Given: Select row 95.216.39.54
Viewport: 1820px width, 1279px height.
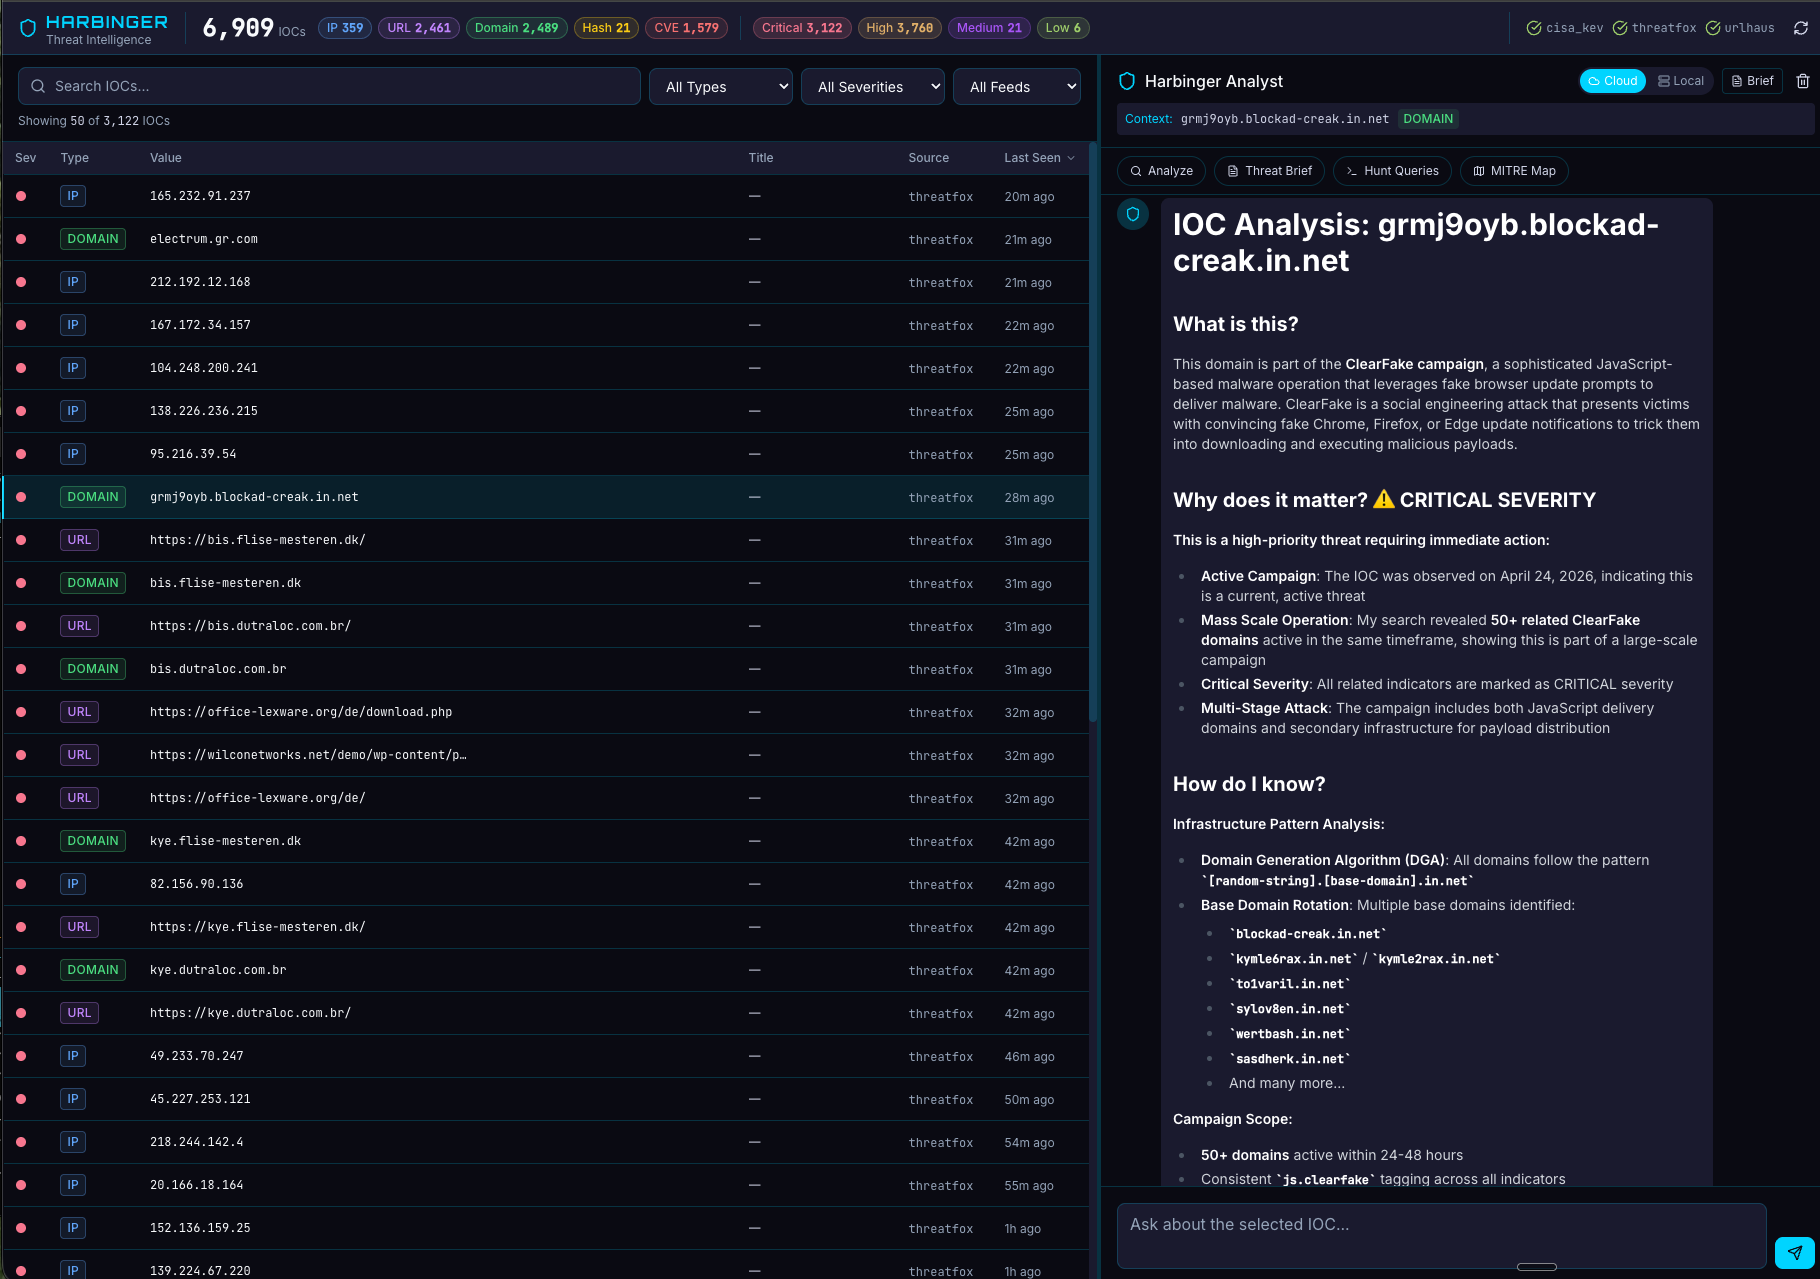Looking at the screenshot, I should point(546,454).
